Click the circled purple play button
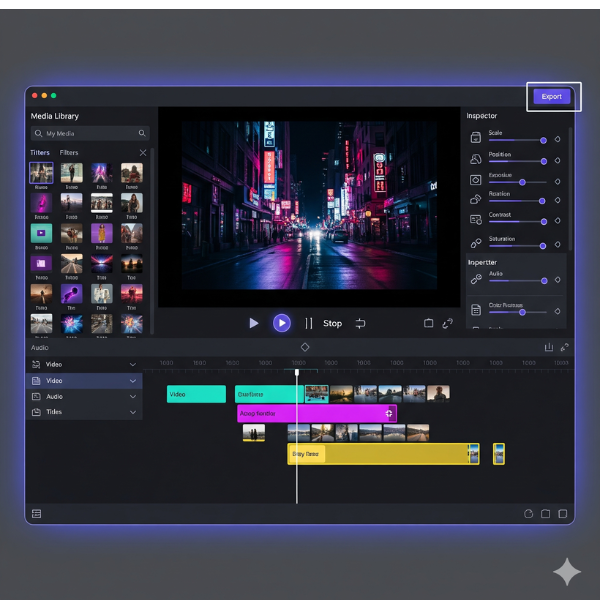 pos(282,323)
